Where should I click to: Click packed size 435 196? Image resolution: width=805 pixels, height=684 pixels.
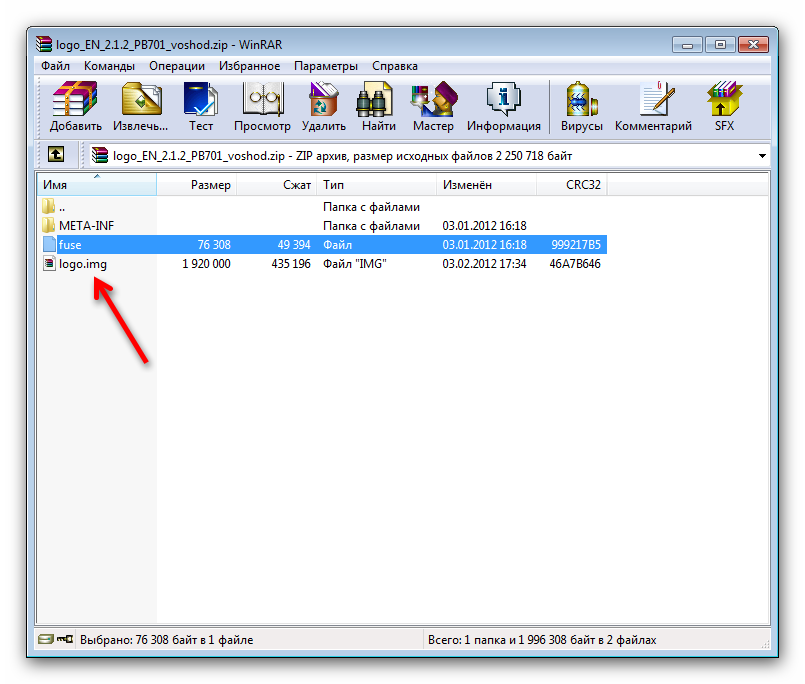[291, 264]
